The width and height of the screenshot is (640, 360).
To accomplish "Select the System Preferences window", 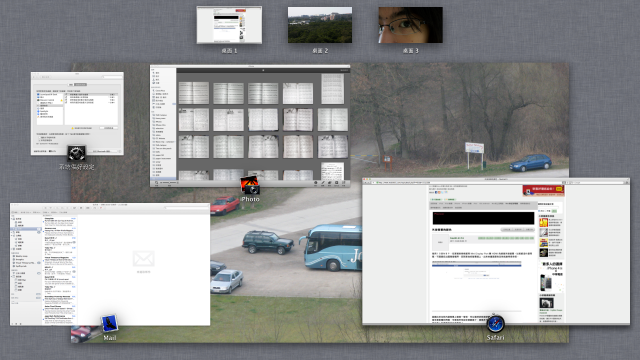I will (77, 113).
